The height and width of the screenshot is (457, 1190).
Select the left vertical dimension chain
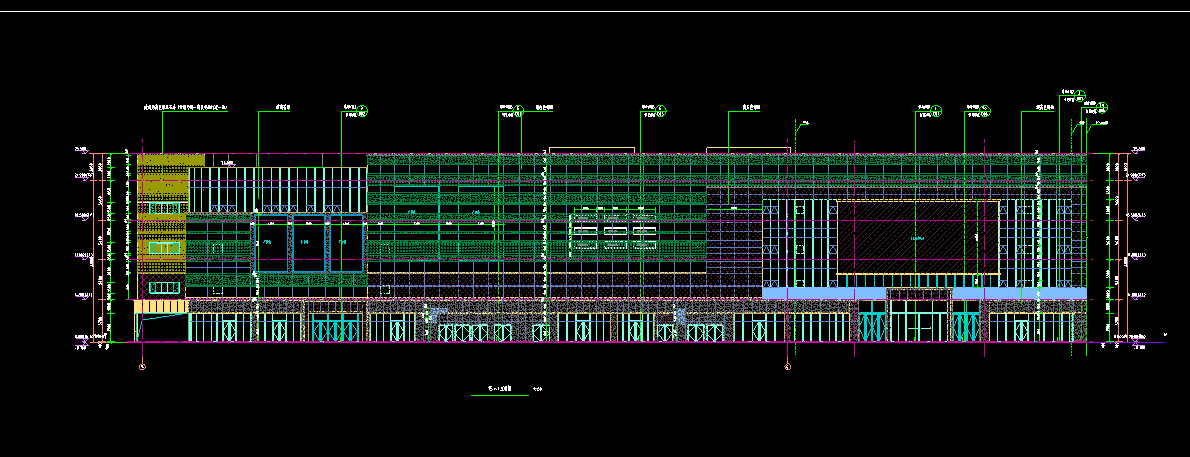tap(102, 245)
